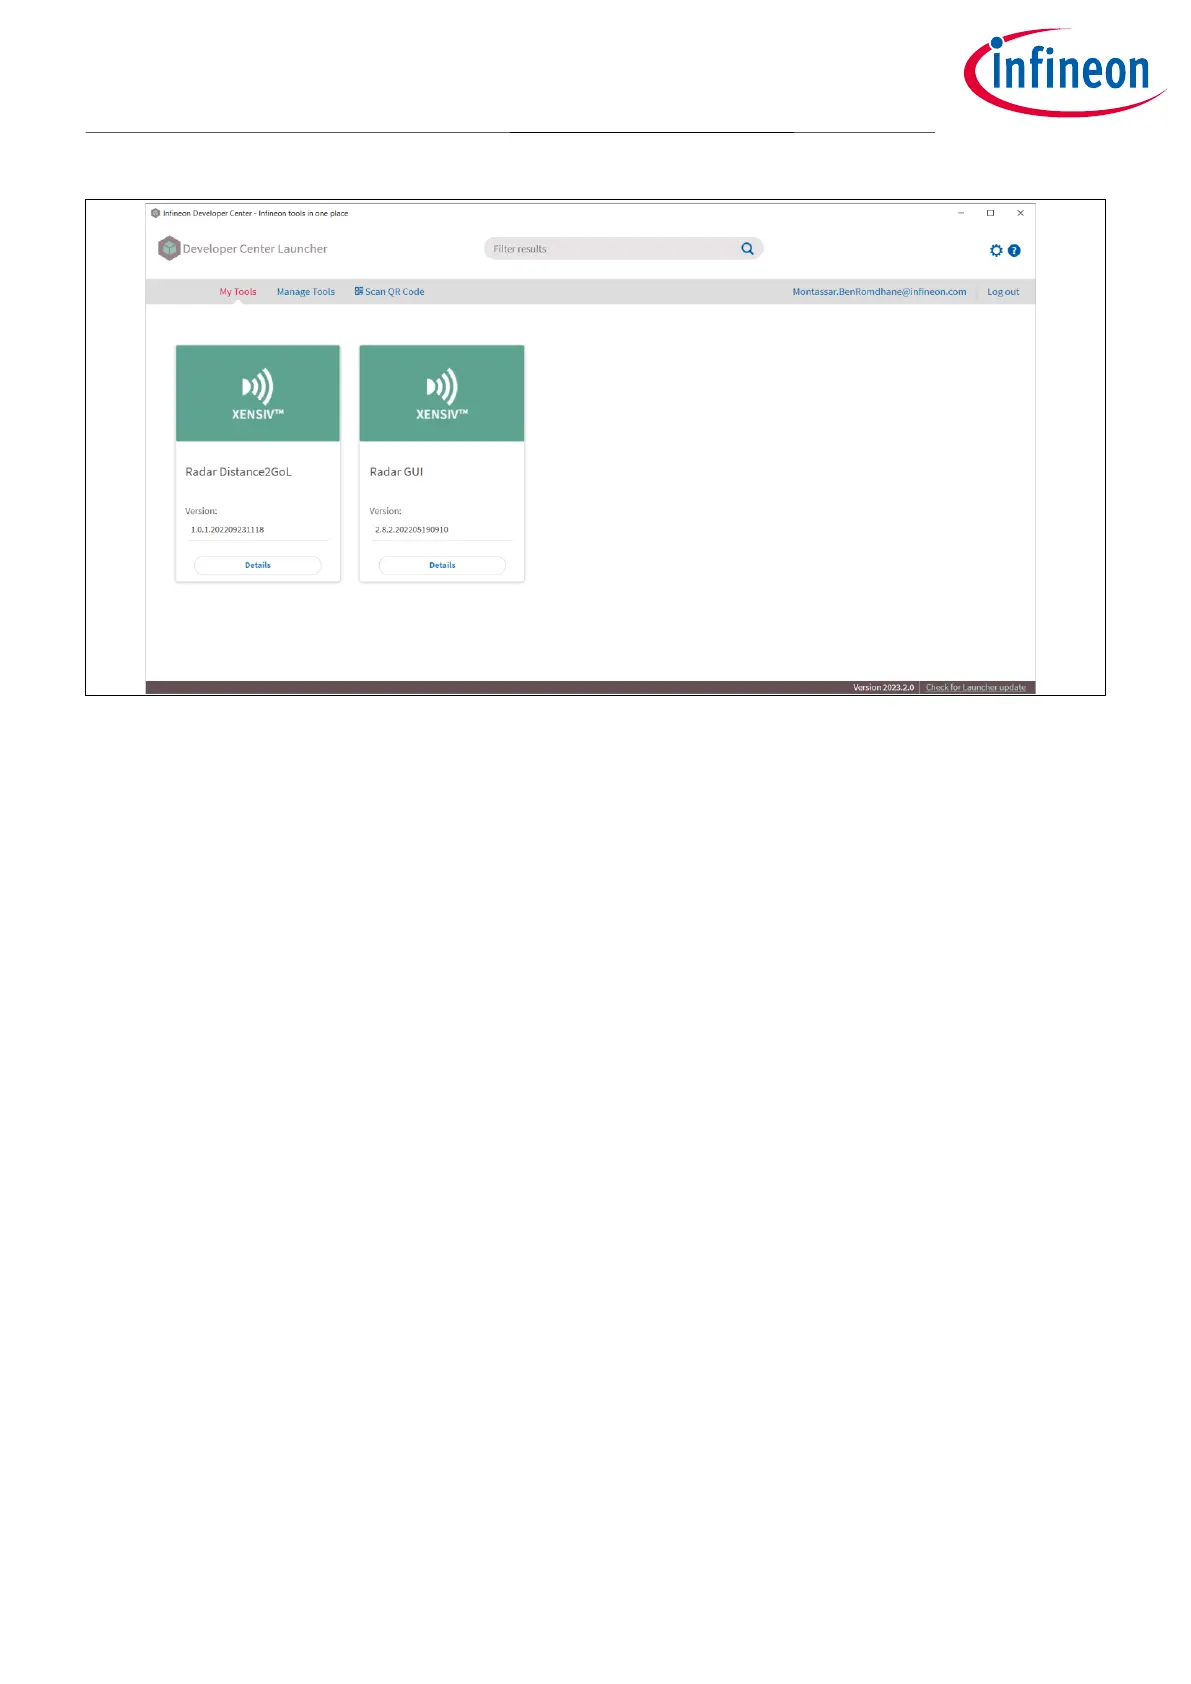Click the Developer Center Launcher cube logo
The image size is (1191, 1684).
(x=169, y=248)
